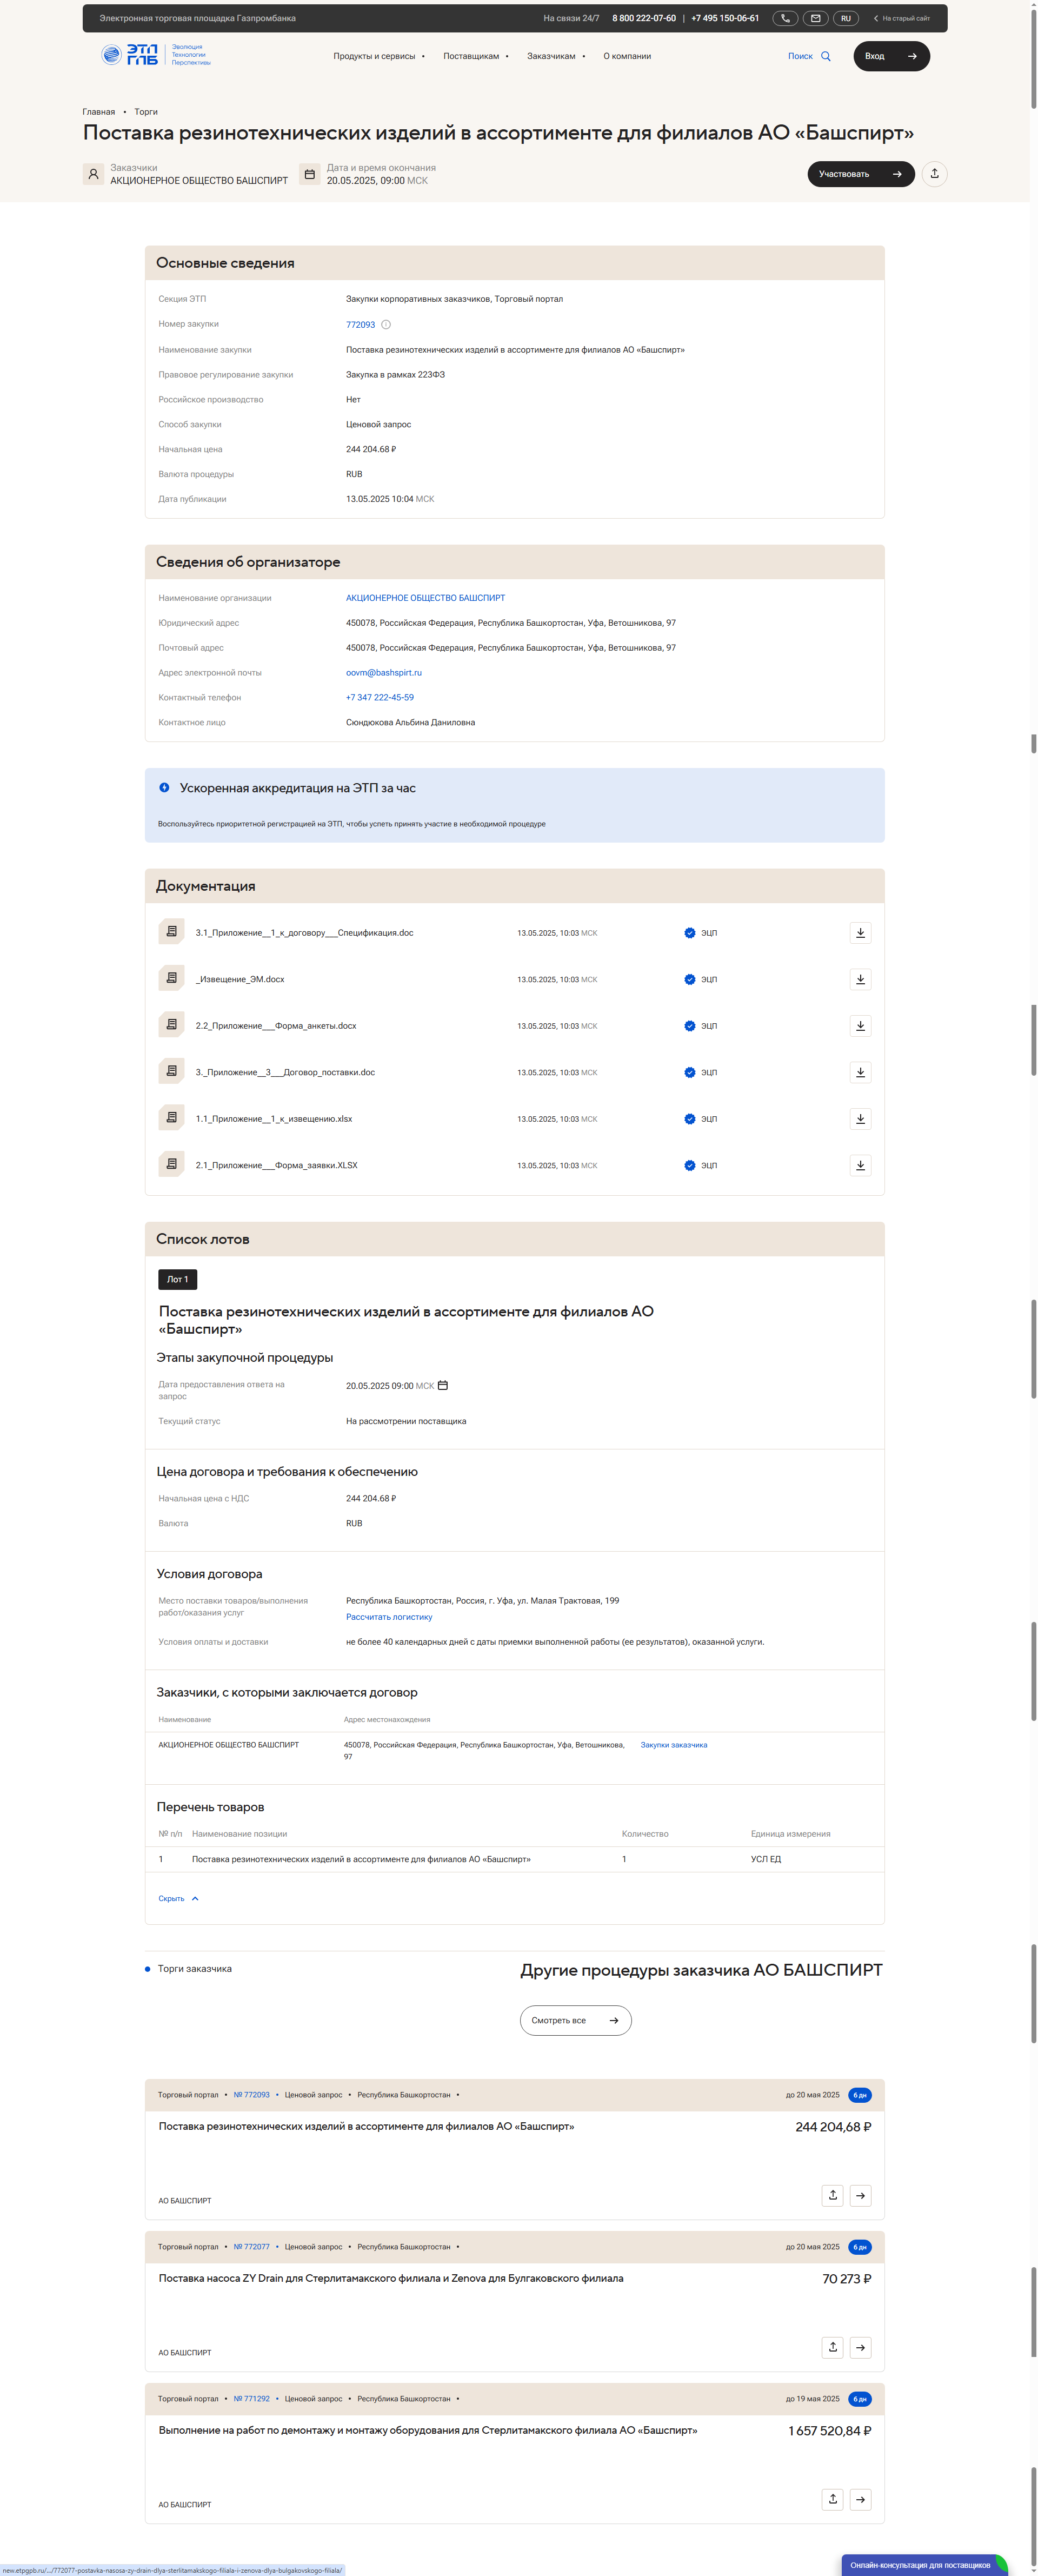Click the ЭТП ГПБ logo
The image size is (1038, 2576).
156,55
